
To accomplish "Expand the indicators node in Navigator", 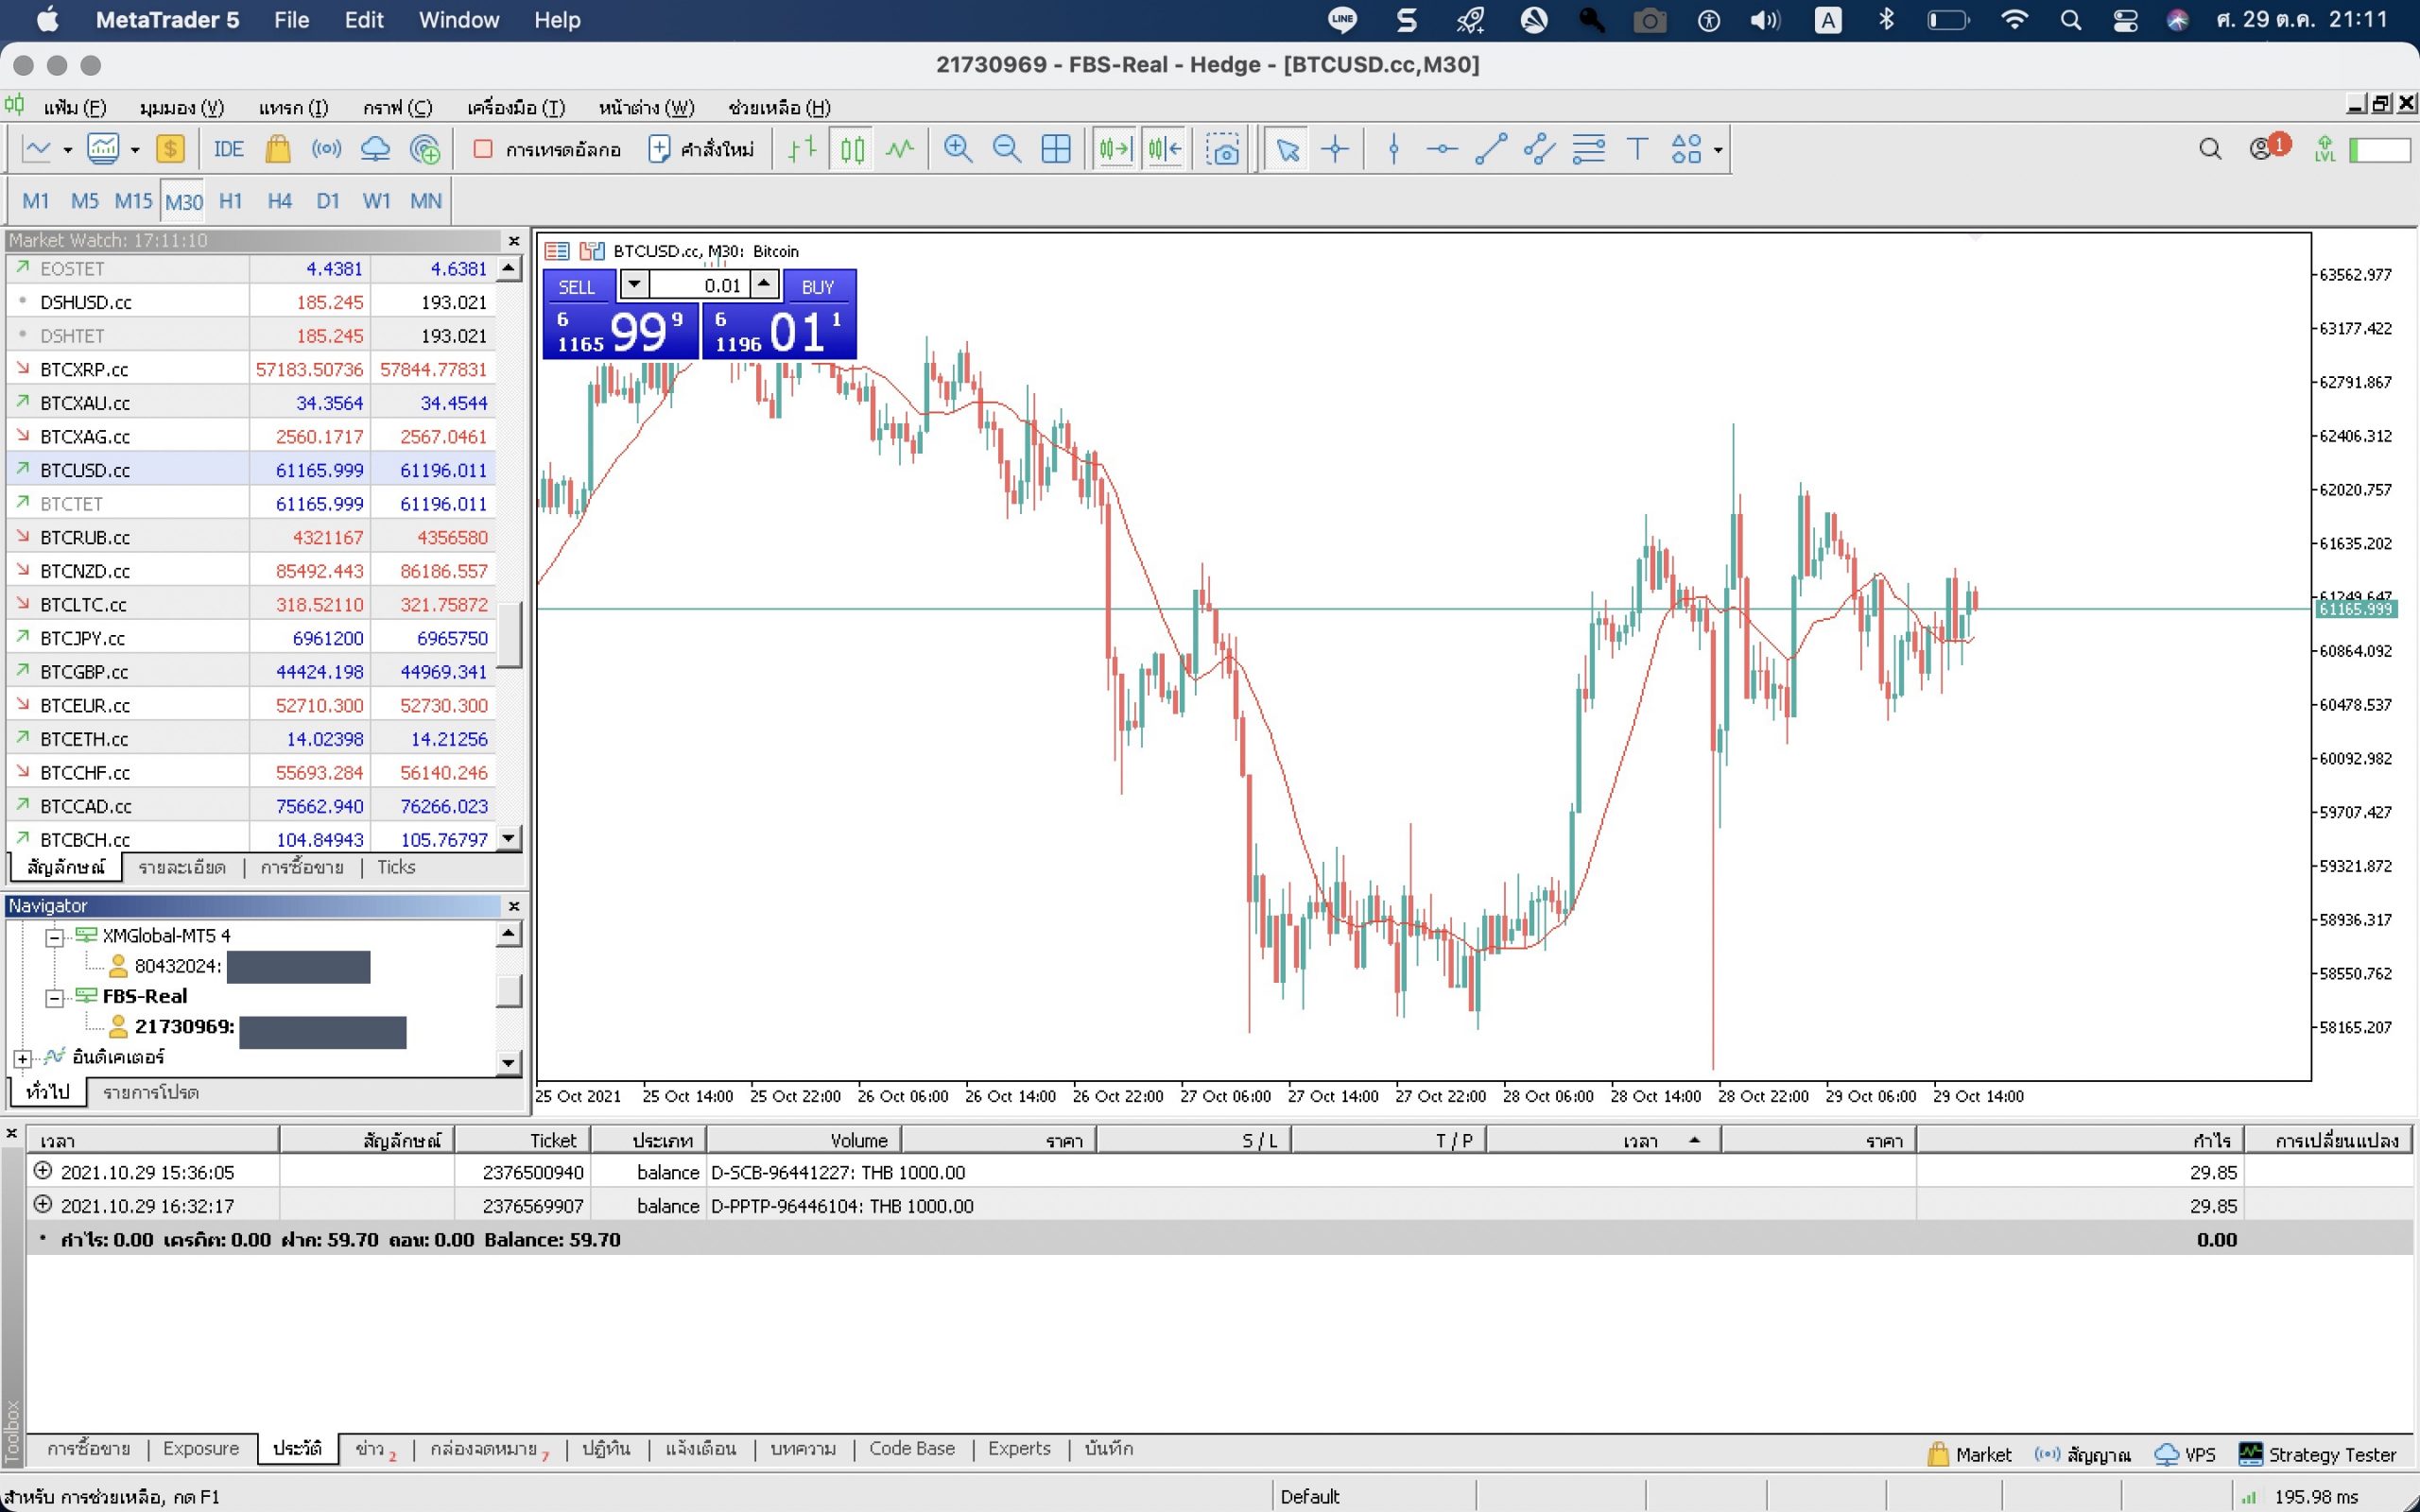I will pyautogui.click(x=22, y=1058).
